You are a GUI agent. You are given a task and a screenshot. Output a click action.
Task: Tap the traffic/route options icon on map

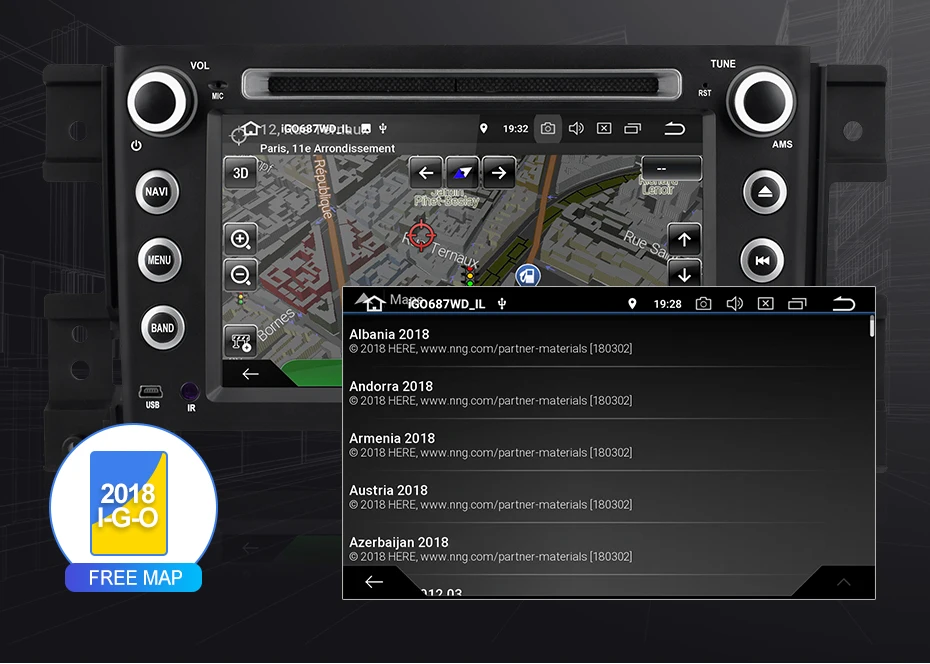[x=240, y=341]
